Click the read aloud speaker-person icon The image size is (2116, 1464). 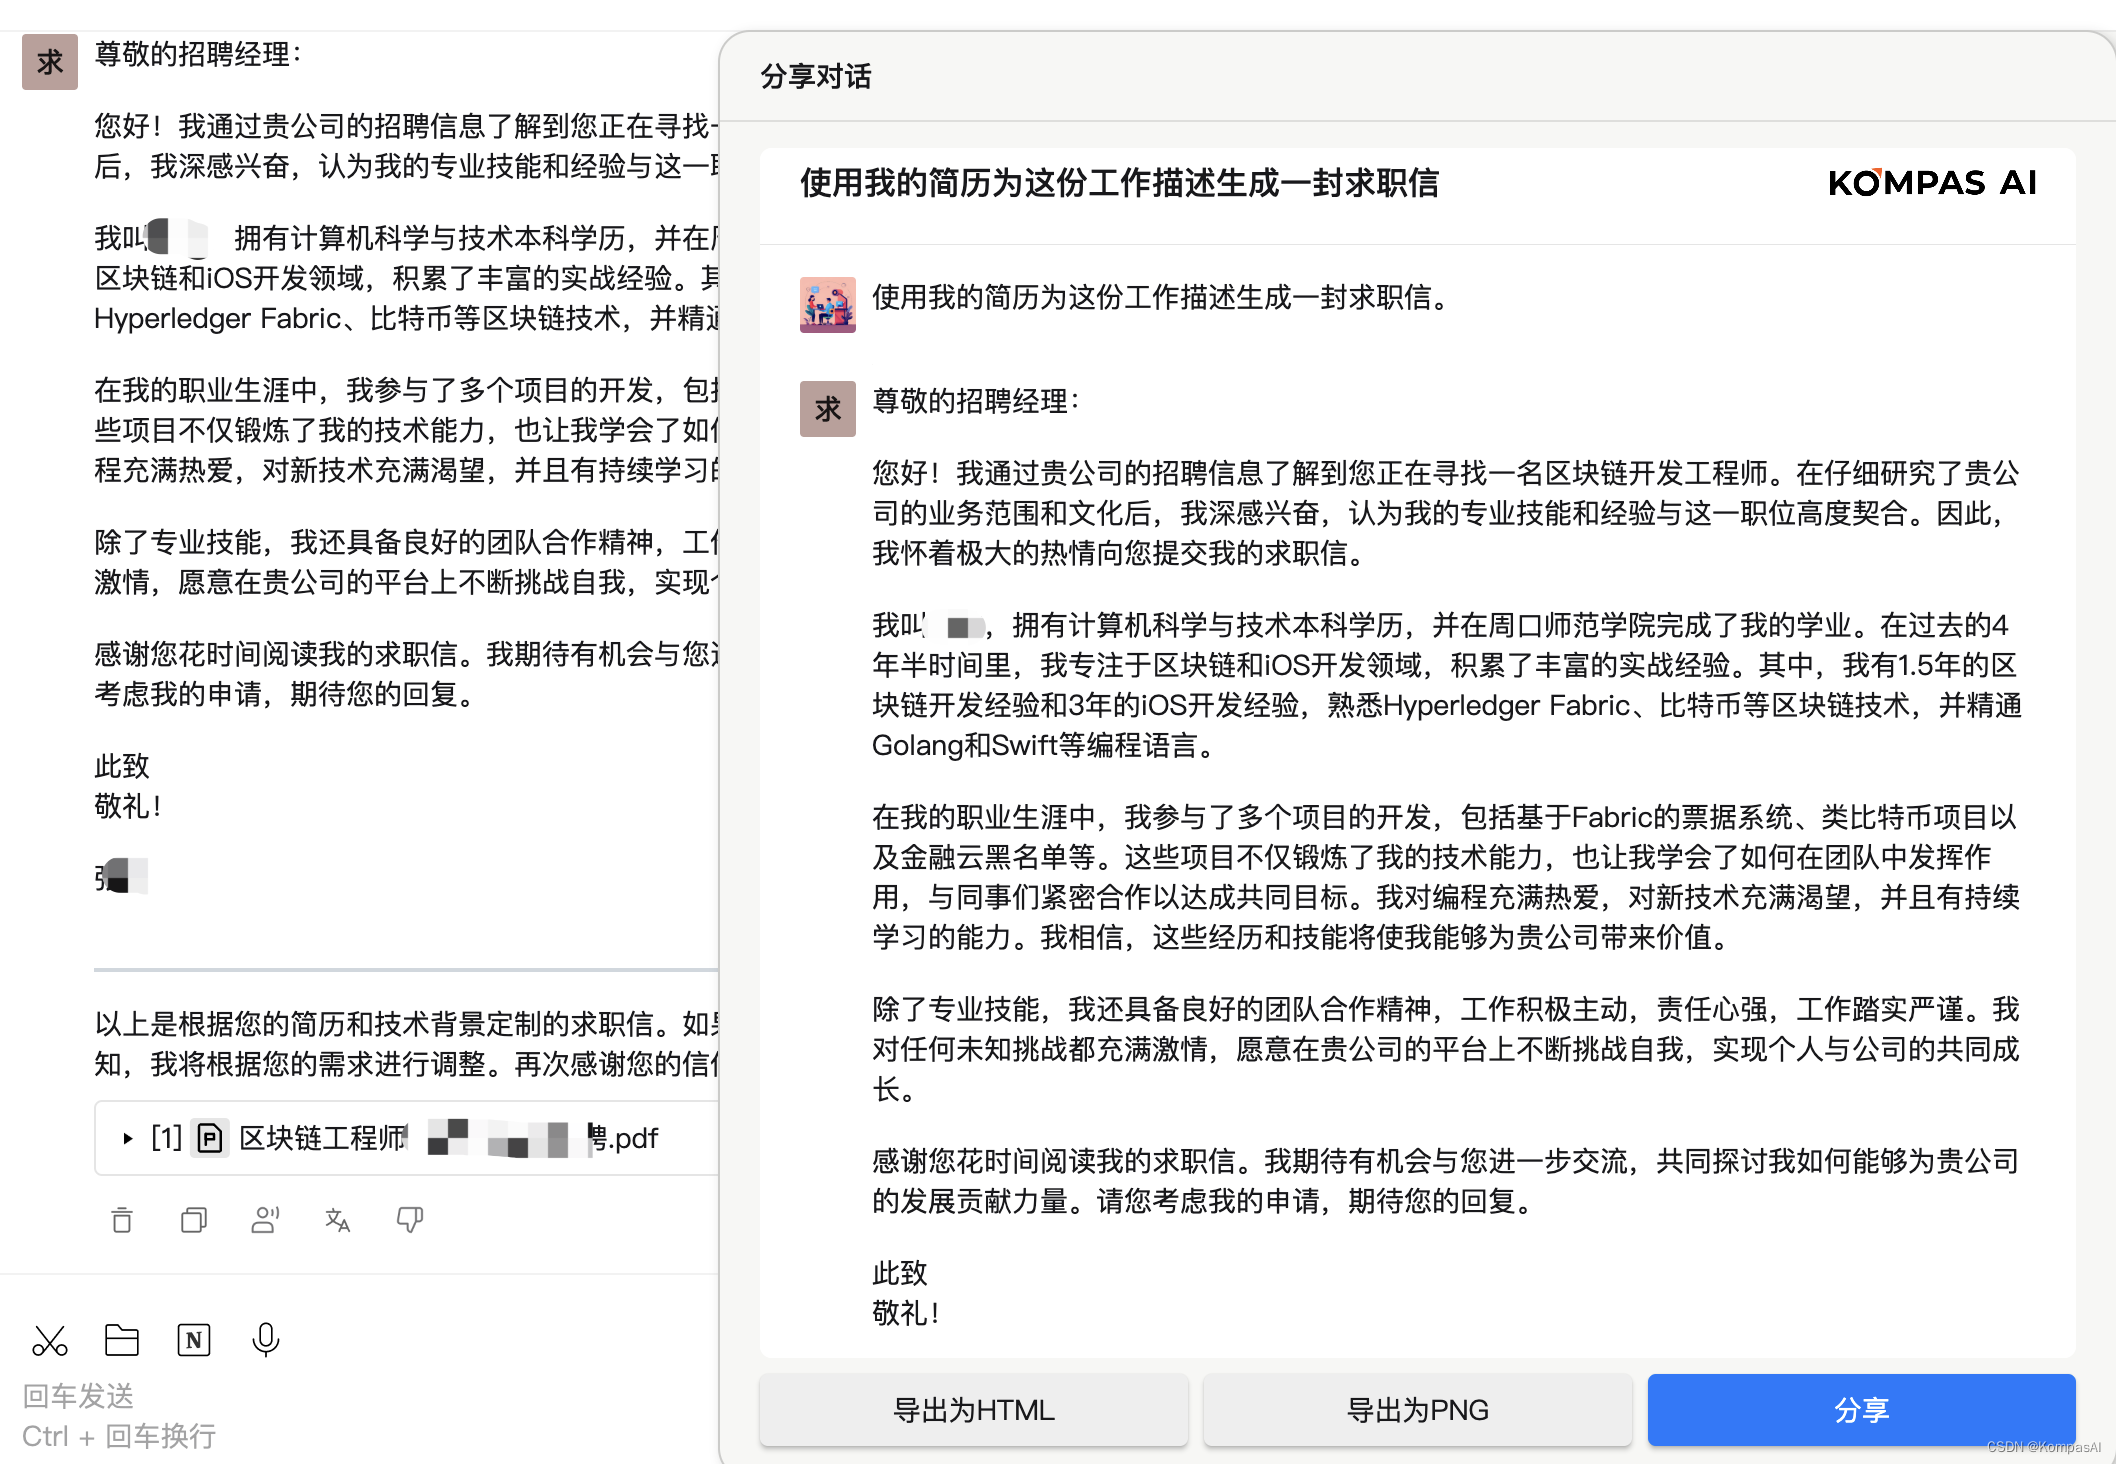coord(265,1219)
